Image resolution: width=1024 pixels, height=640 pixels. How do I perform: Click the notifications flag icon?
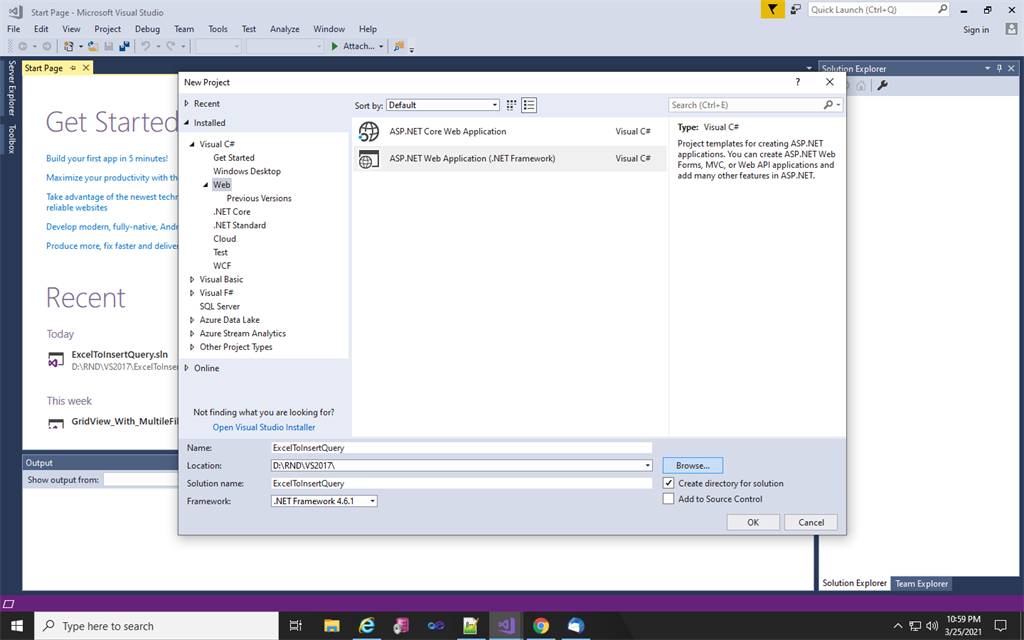pyautogui.click(x=773, y=9)
